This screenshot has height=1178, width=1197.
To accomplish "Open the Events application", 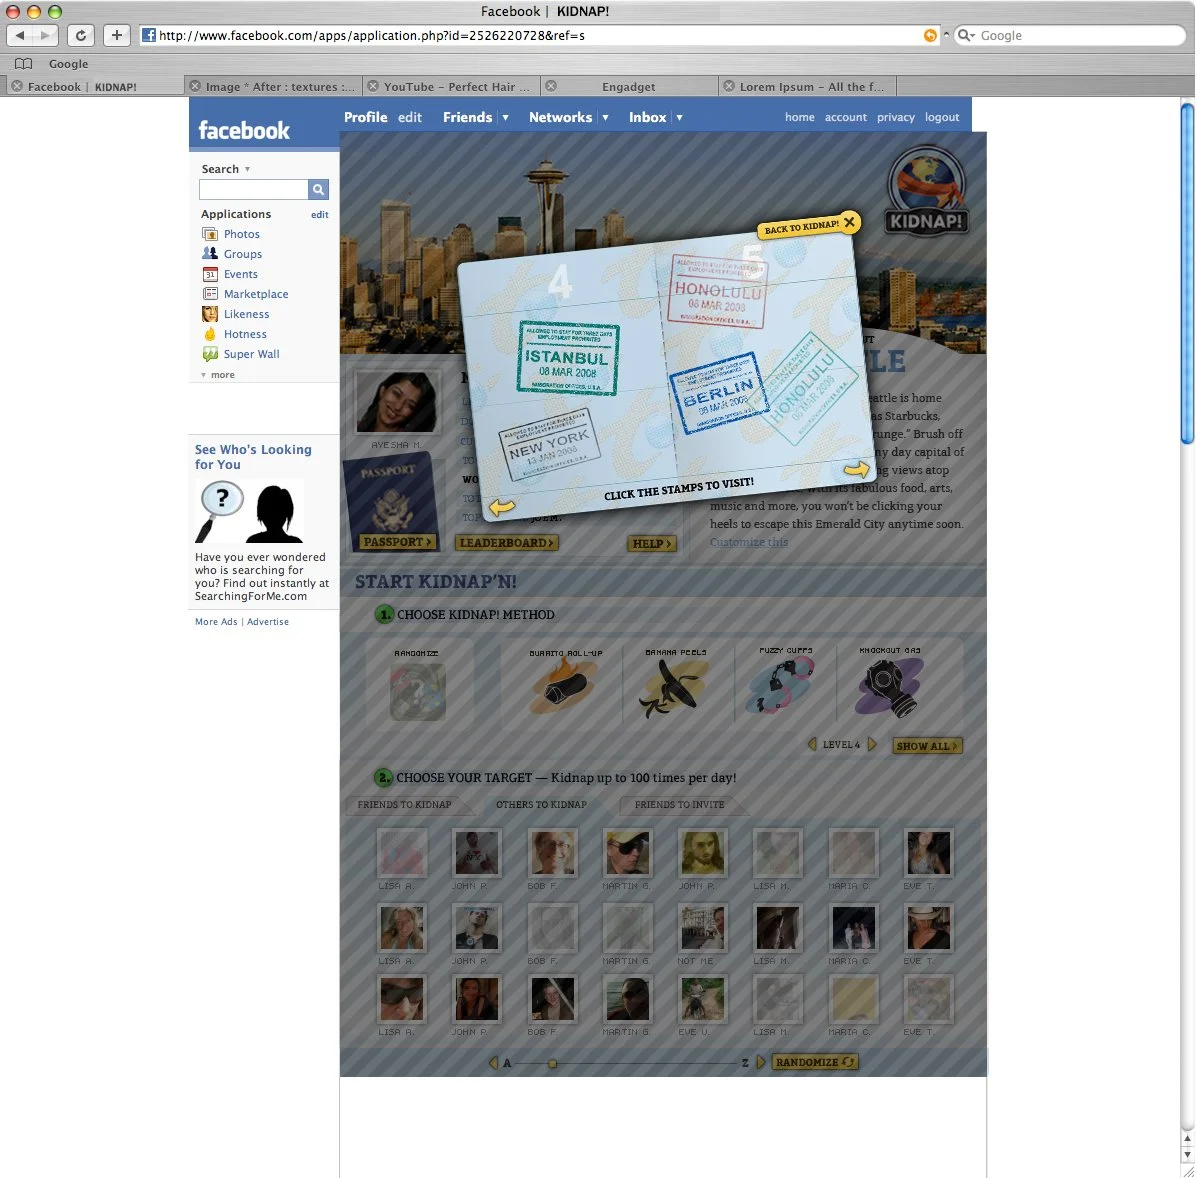I will [x=240, y=274].
